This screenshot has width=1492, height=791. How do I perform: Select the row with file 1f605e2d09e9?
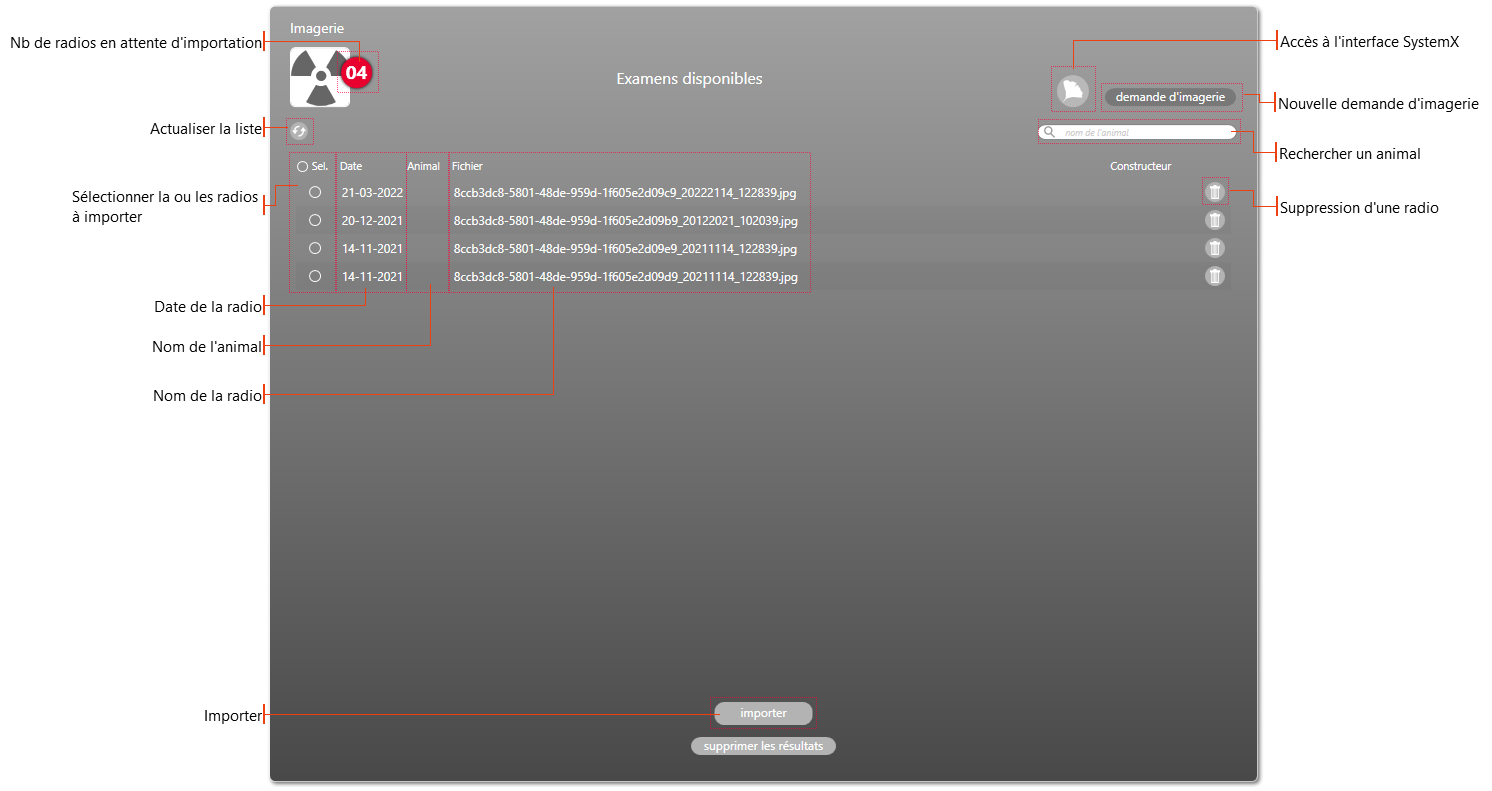315,247
